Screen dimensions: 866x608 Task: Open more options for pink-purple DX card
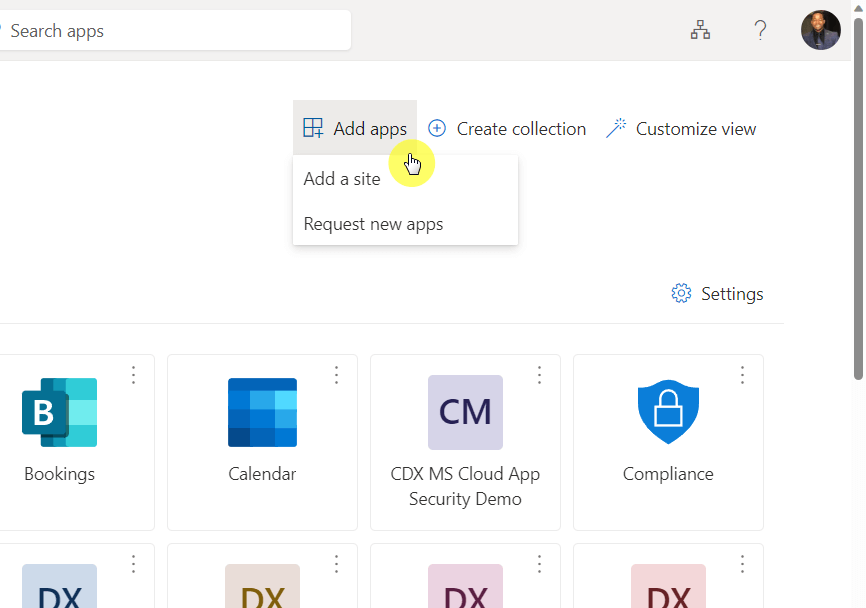[x=540, y=564]
